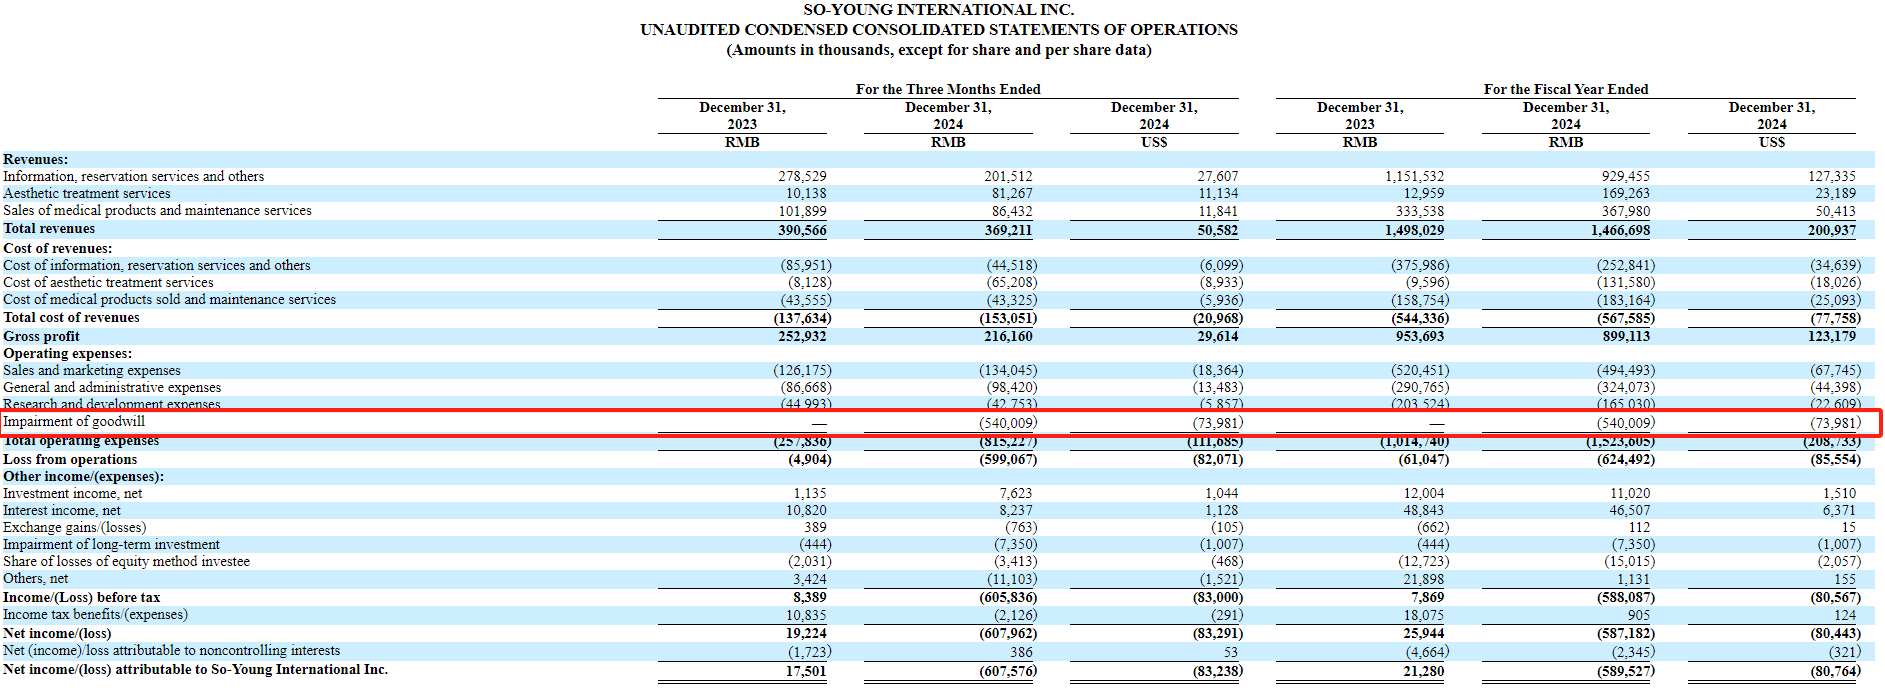This screenshot has width=1885, height=696.
Task: Select the 'Interest income, net' label
Action: [x=62, y=511]
